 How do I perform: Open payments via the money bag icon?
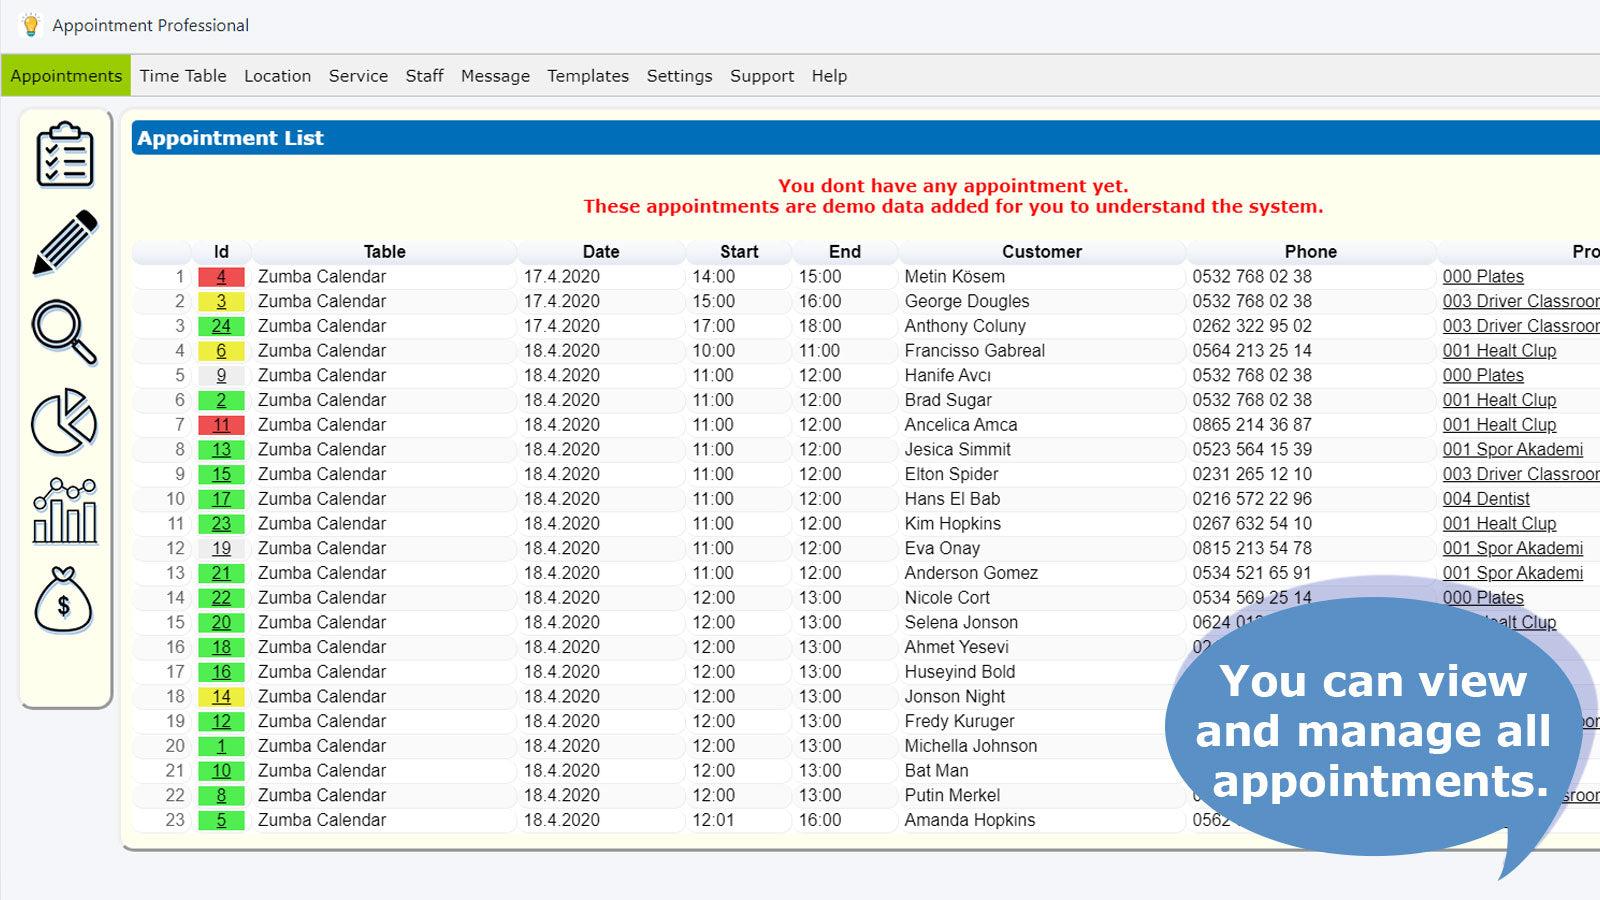(x=63, y=600)
